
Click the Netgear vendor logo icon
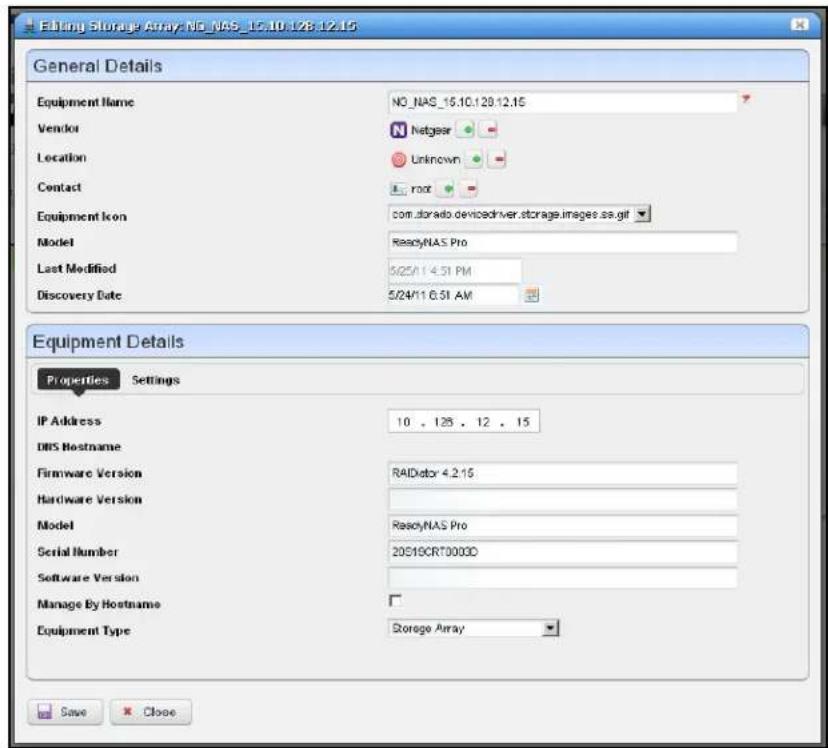[398, 130]
